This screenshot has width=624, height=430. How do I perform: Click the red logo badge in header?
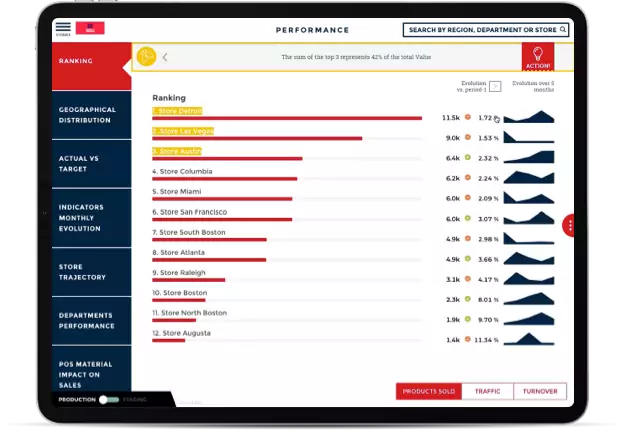(x=90, y=28)
